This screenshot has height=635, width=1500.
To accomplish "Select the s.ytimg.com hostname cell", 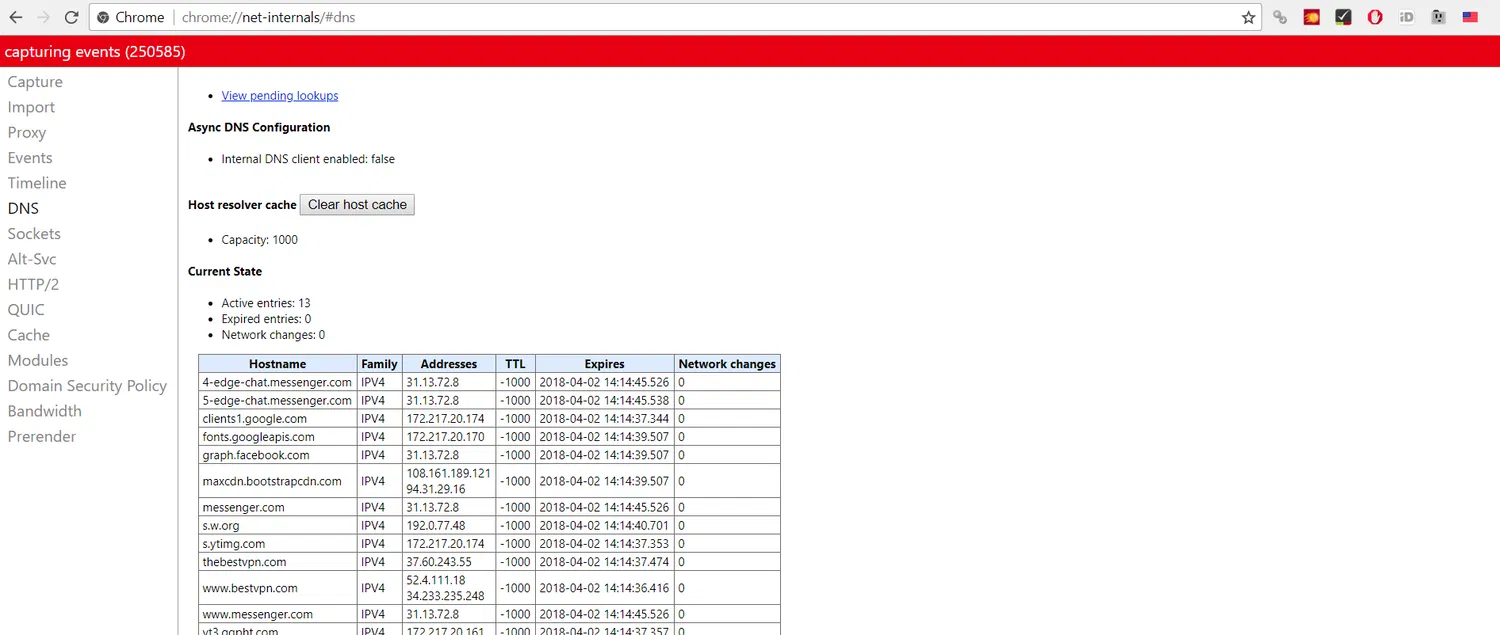I will pos(278,544).
